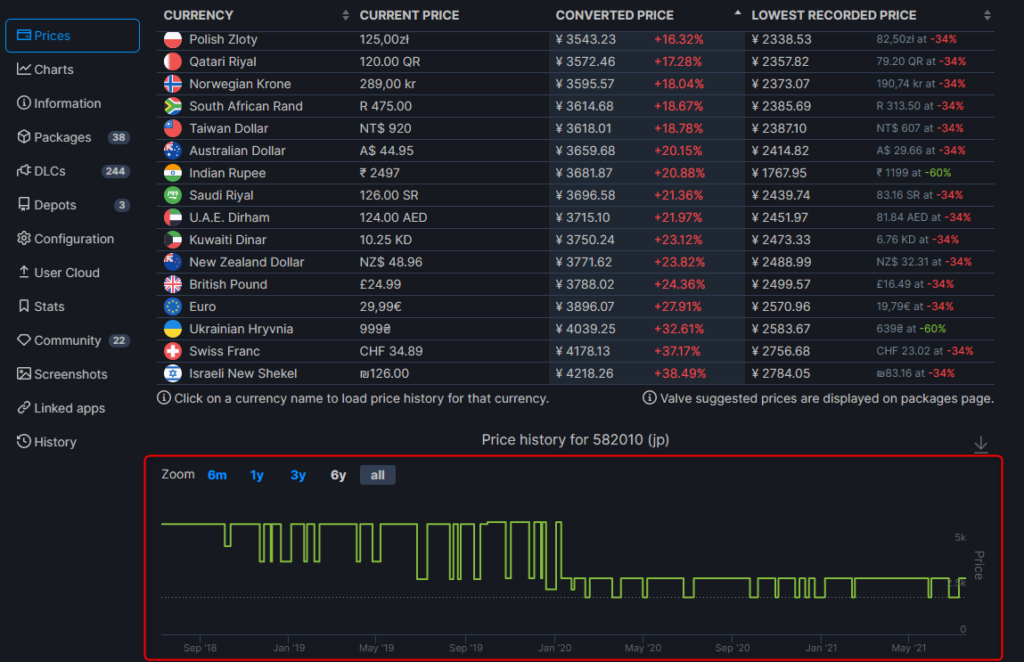Open Ukrainian Hryvnia price history
This screenshot has width=1024, height=662.
(x=240, y=329)
